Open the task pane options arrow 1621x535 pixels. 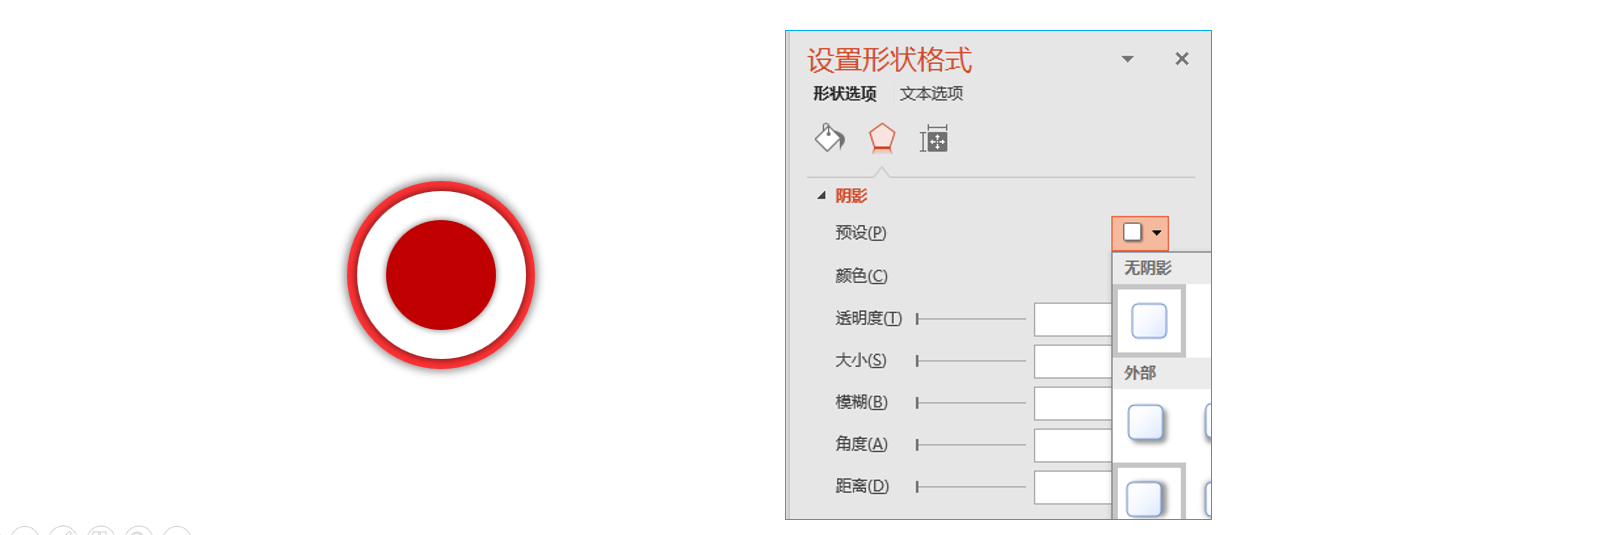(1128, 59)
